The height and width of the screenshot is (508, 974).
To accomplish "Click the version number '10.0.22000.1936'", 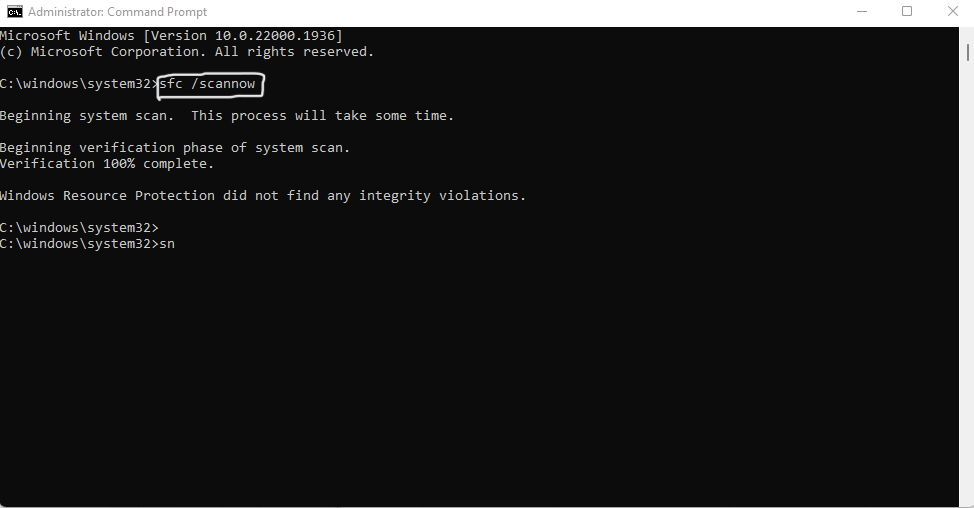I will [x=275, y=36].
